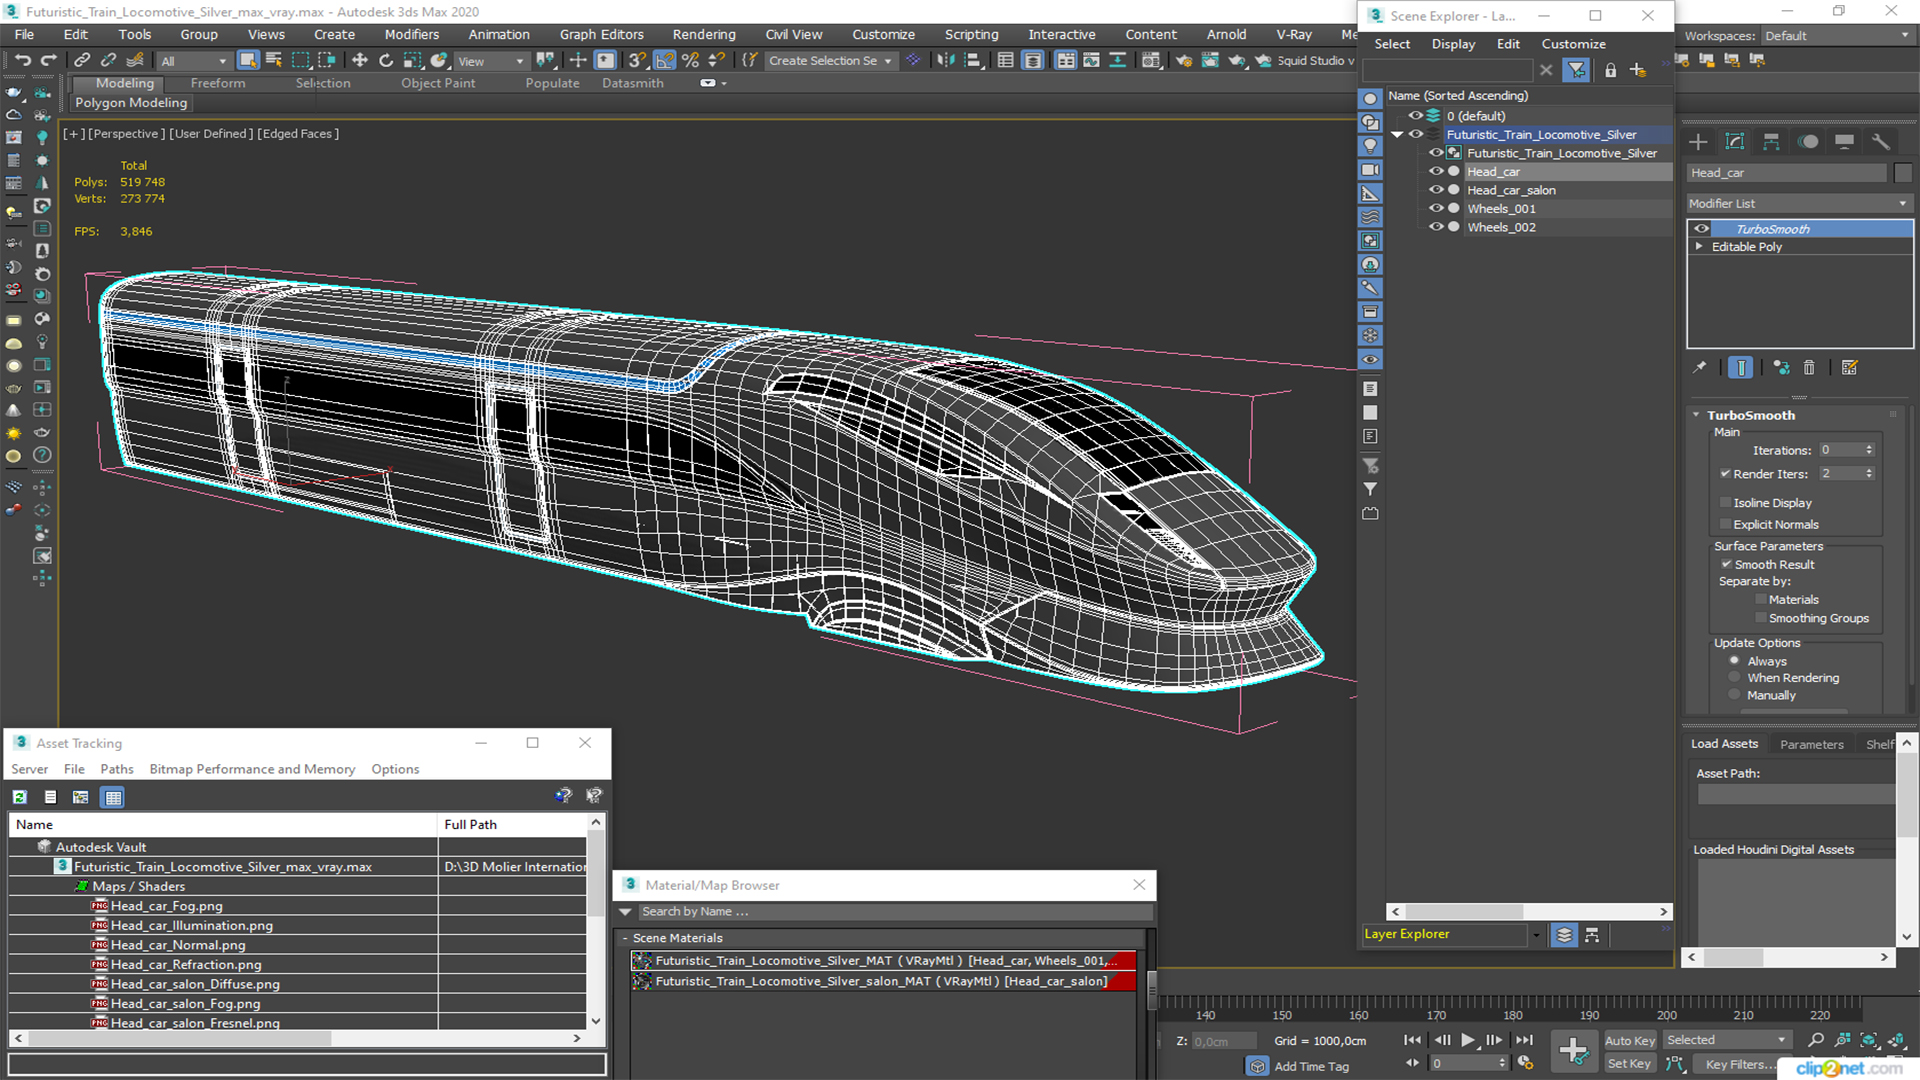Click the filter funnel icon in Scene Explorer

(x=1577, y=70)
